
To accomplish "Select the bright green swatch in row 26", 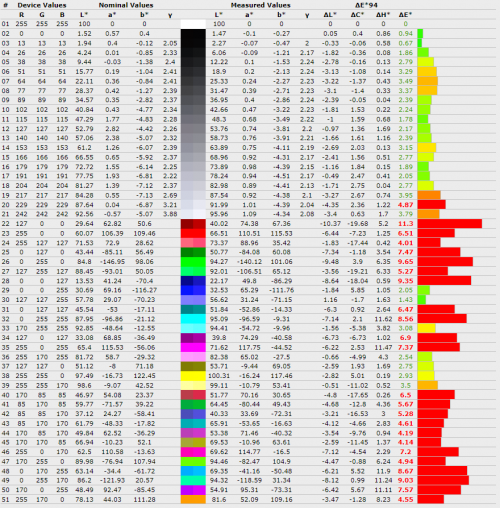I will (x=193, y=262).
